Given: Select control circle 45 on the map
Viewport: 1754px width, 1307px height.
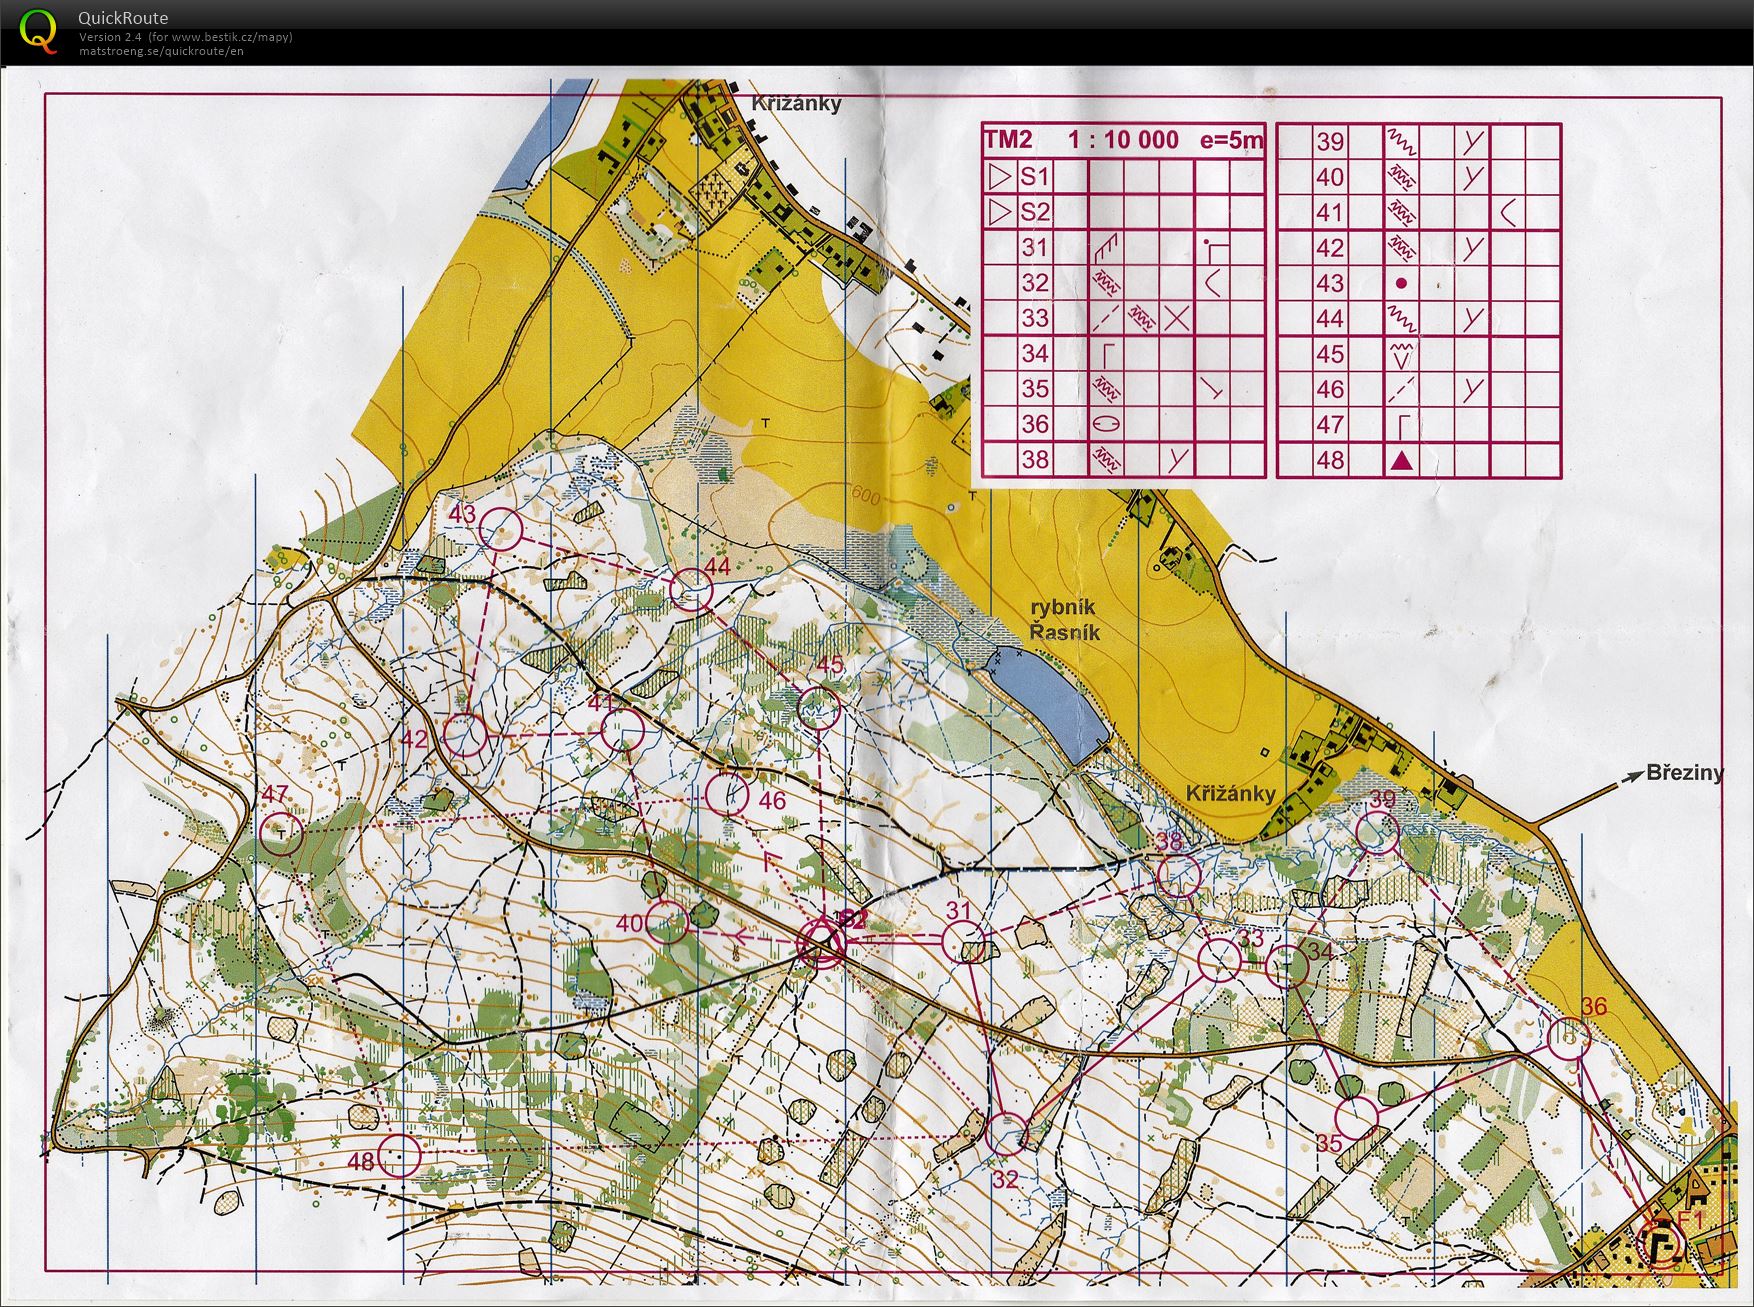Looking at the screenshot, I should 819,708.
